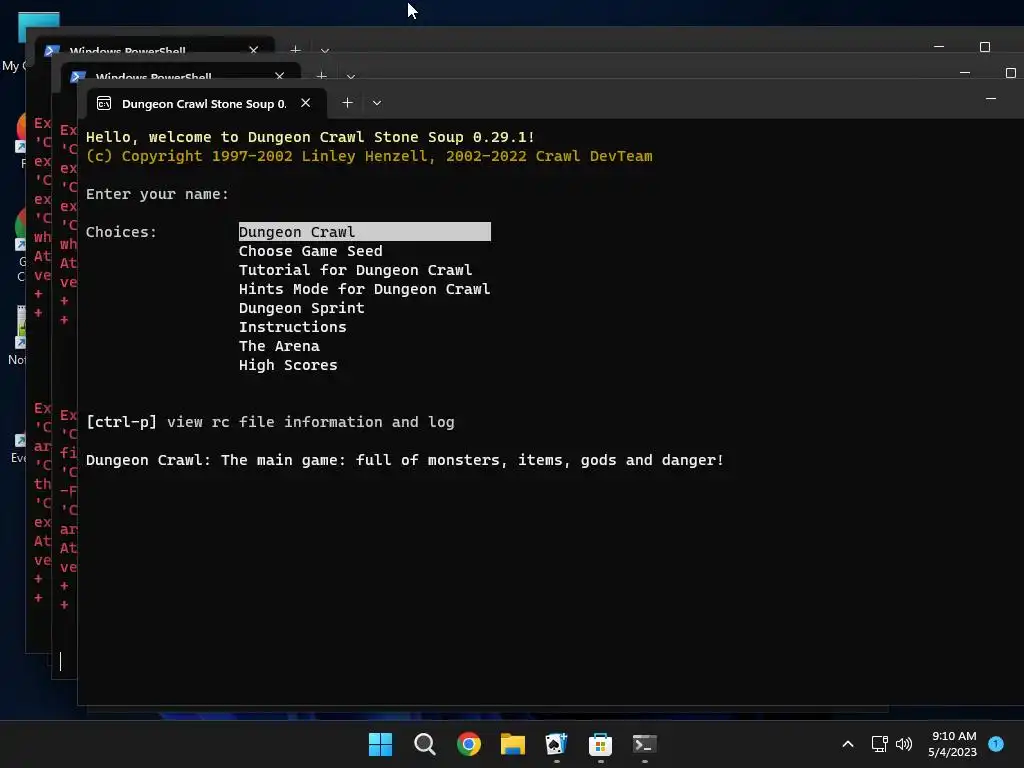Select Dungeon Sprint option
1024x768 pixels.
301,308
